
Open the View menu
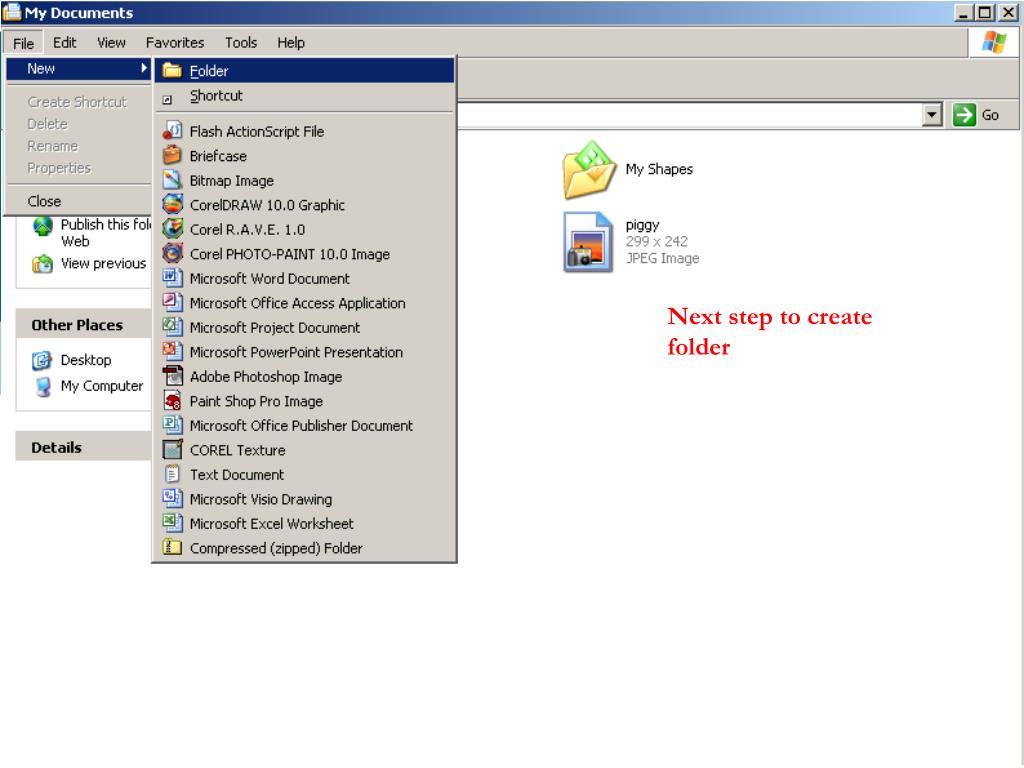pyautogui.click(x=111, y=42)
